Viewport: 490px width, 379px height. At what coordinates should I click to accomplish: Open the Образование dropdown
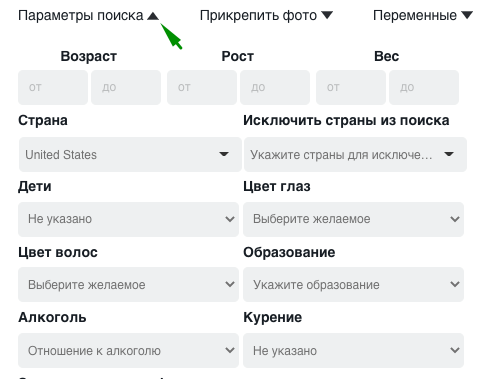click(x=353, y=284)
